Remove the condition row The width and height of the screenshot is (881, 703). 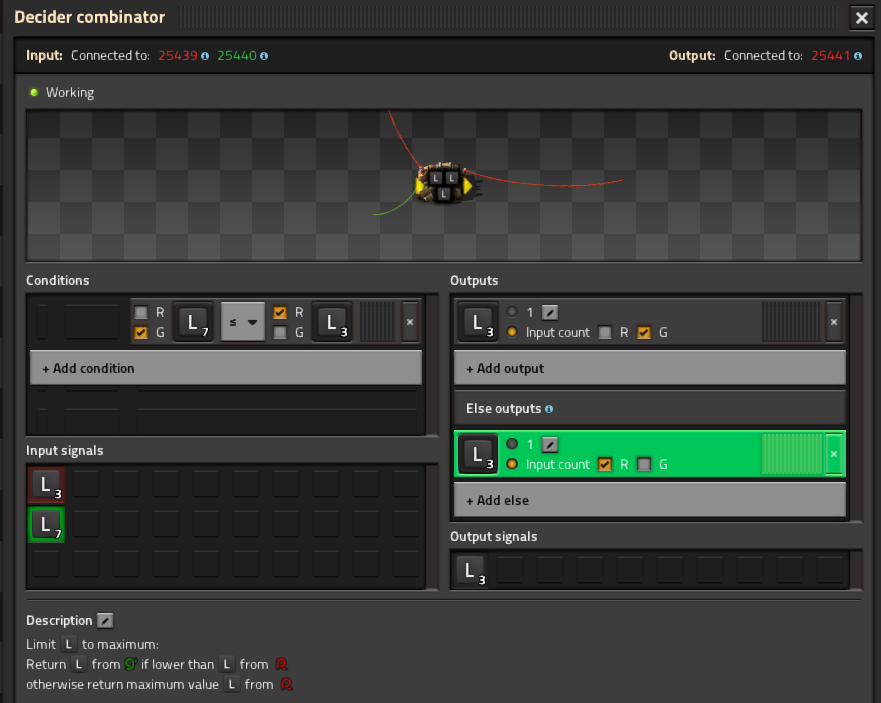(410, 322)
